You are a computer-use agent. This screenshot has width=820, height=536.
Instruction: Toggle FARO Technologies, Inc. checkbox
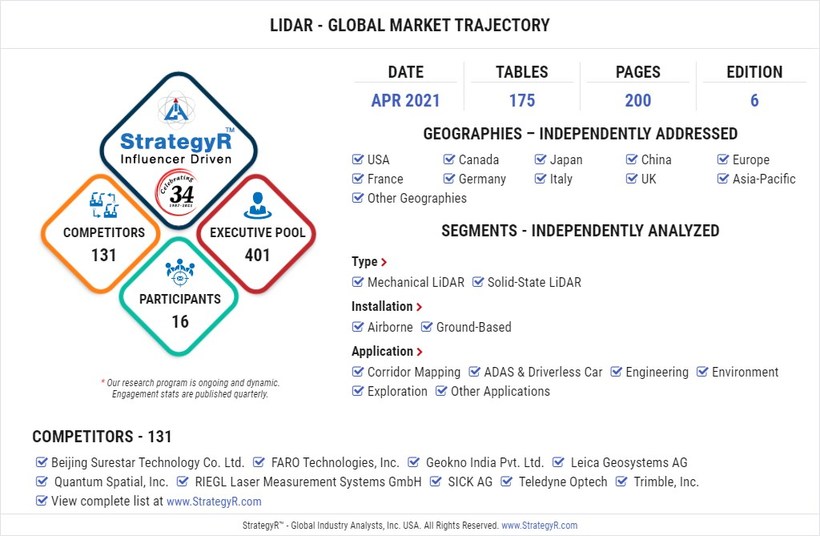click(259, 462)
